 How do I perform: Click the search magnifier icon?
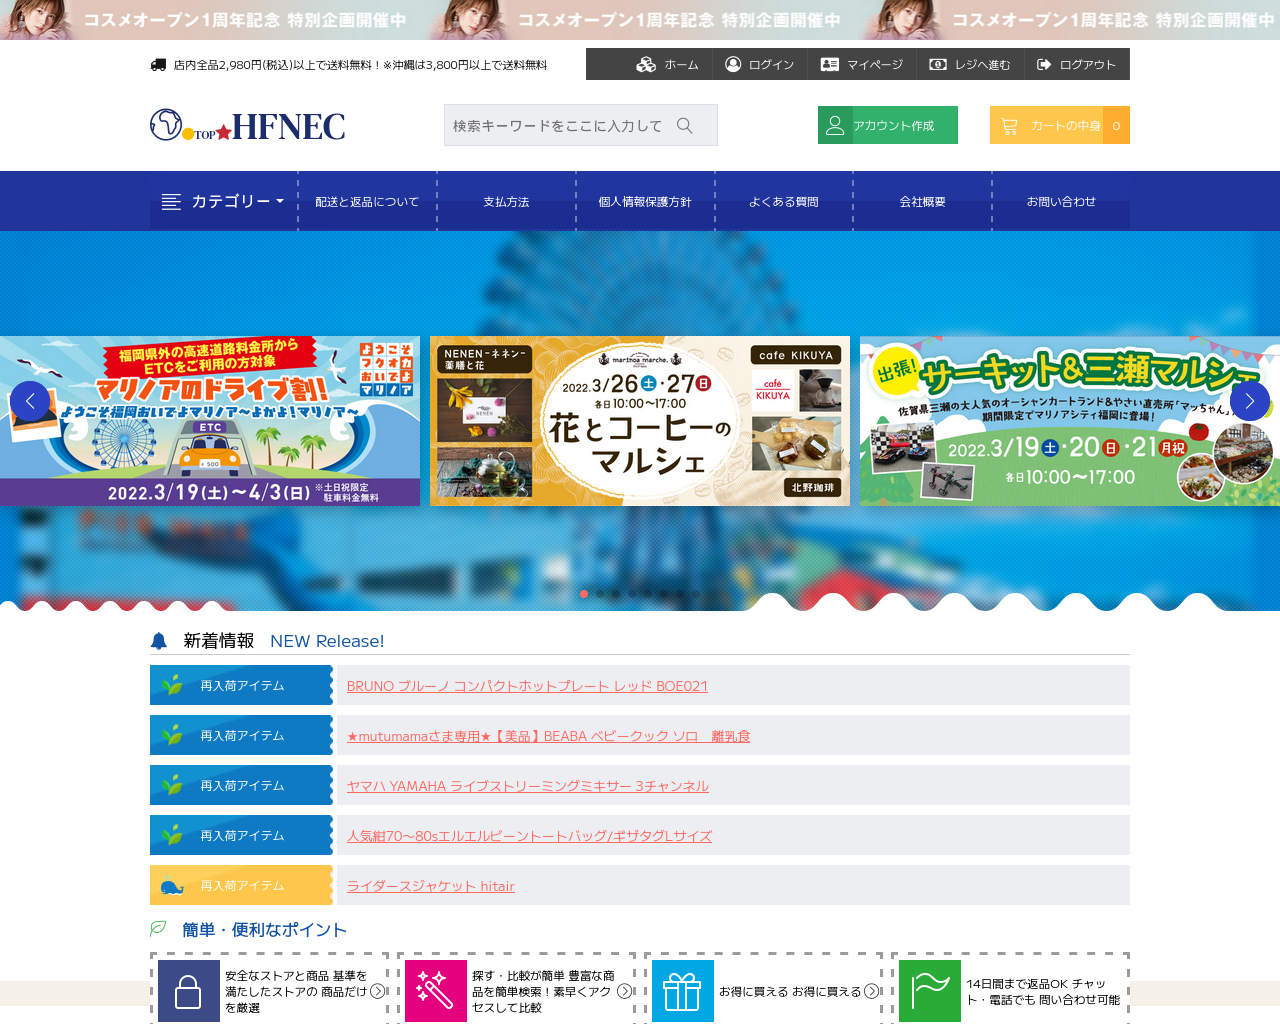click(x=685, y=125)
